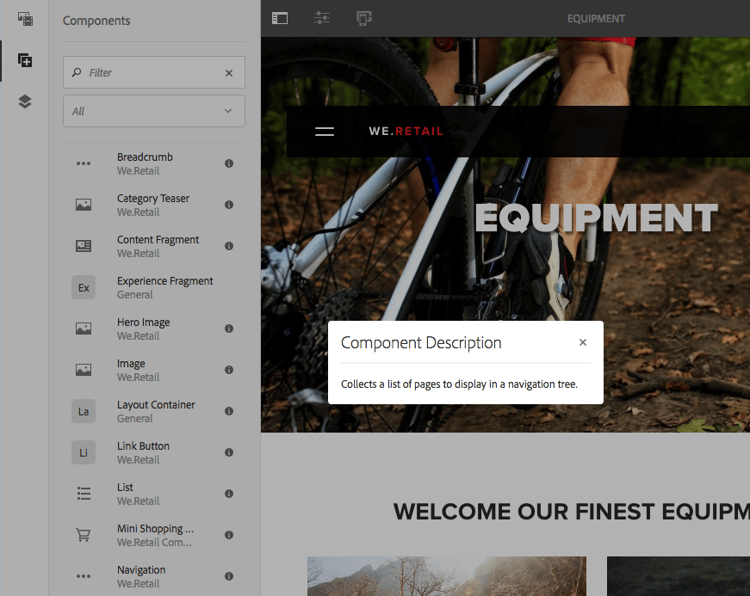Show info for Image component
This screenshot has height=596, width=750.
(229, 370)
